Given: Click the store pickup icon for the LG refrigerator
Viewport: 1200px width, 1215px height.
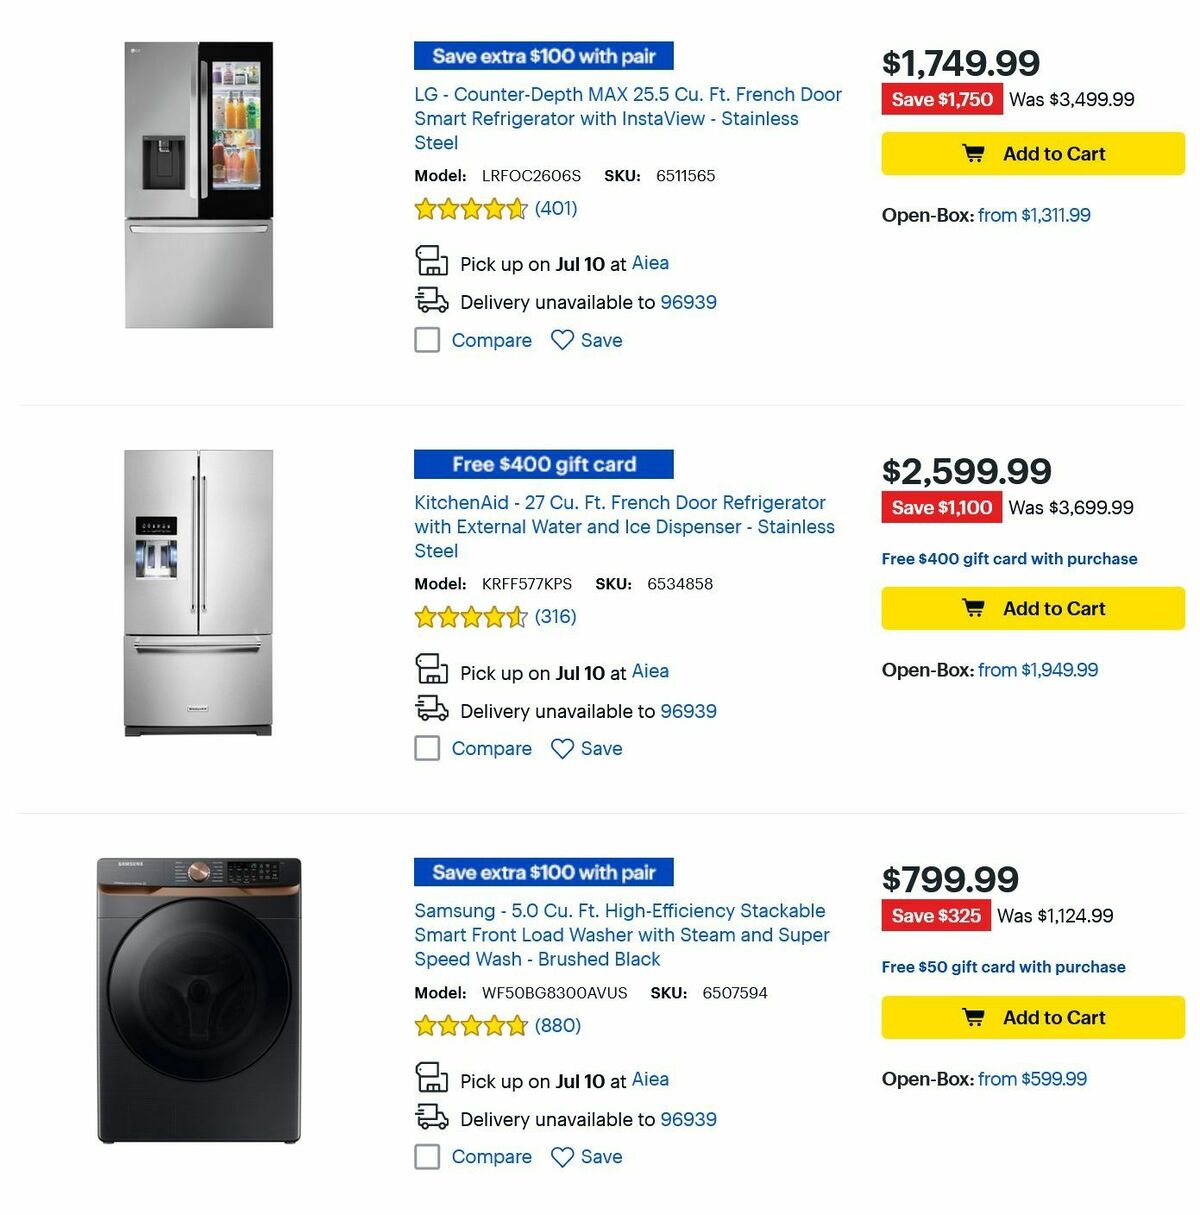Looking at the screenshot, I should coord(431,261).
